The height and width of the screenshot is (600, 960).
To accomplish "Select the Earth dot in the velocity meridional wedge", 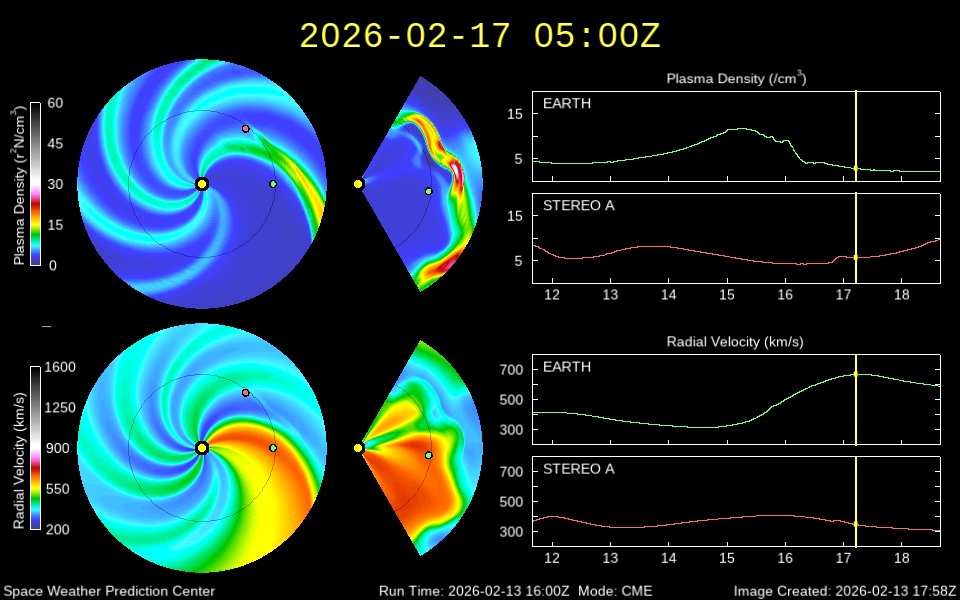I will coord(428,455).
